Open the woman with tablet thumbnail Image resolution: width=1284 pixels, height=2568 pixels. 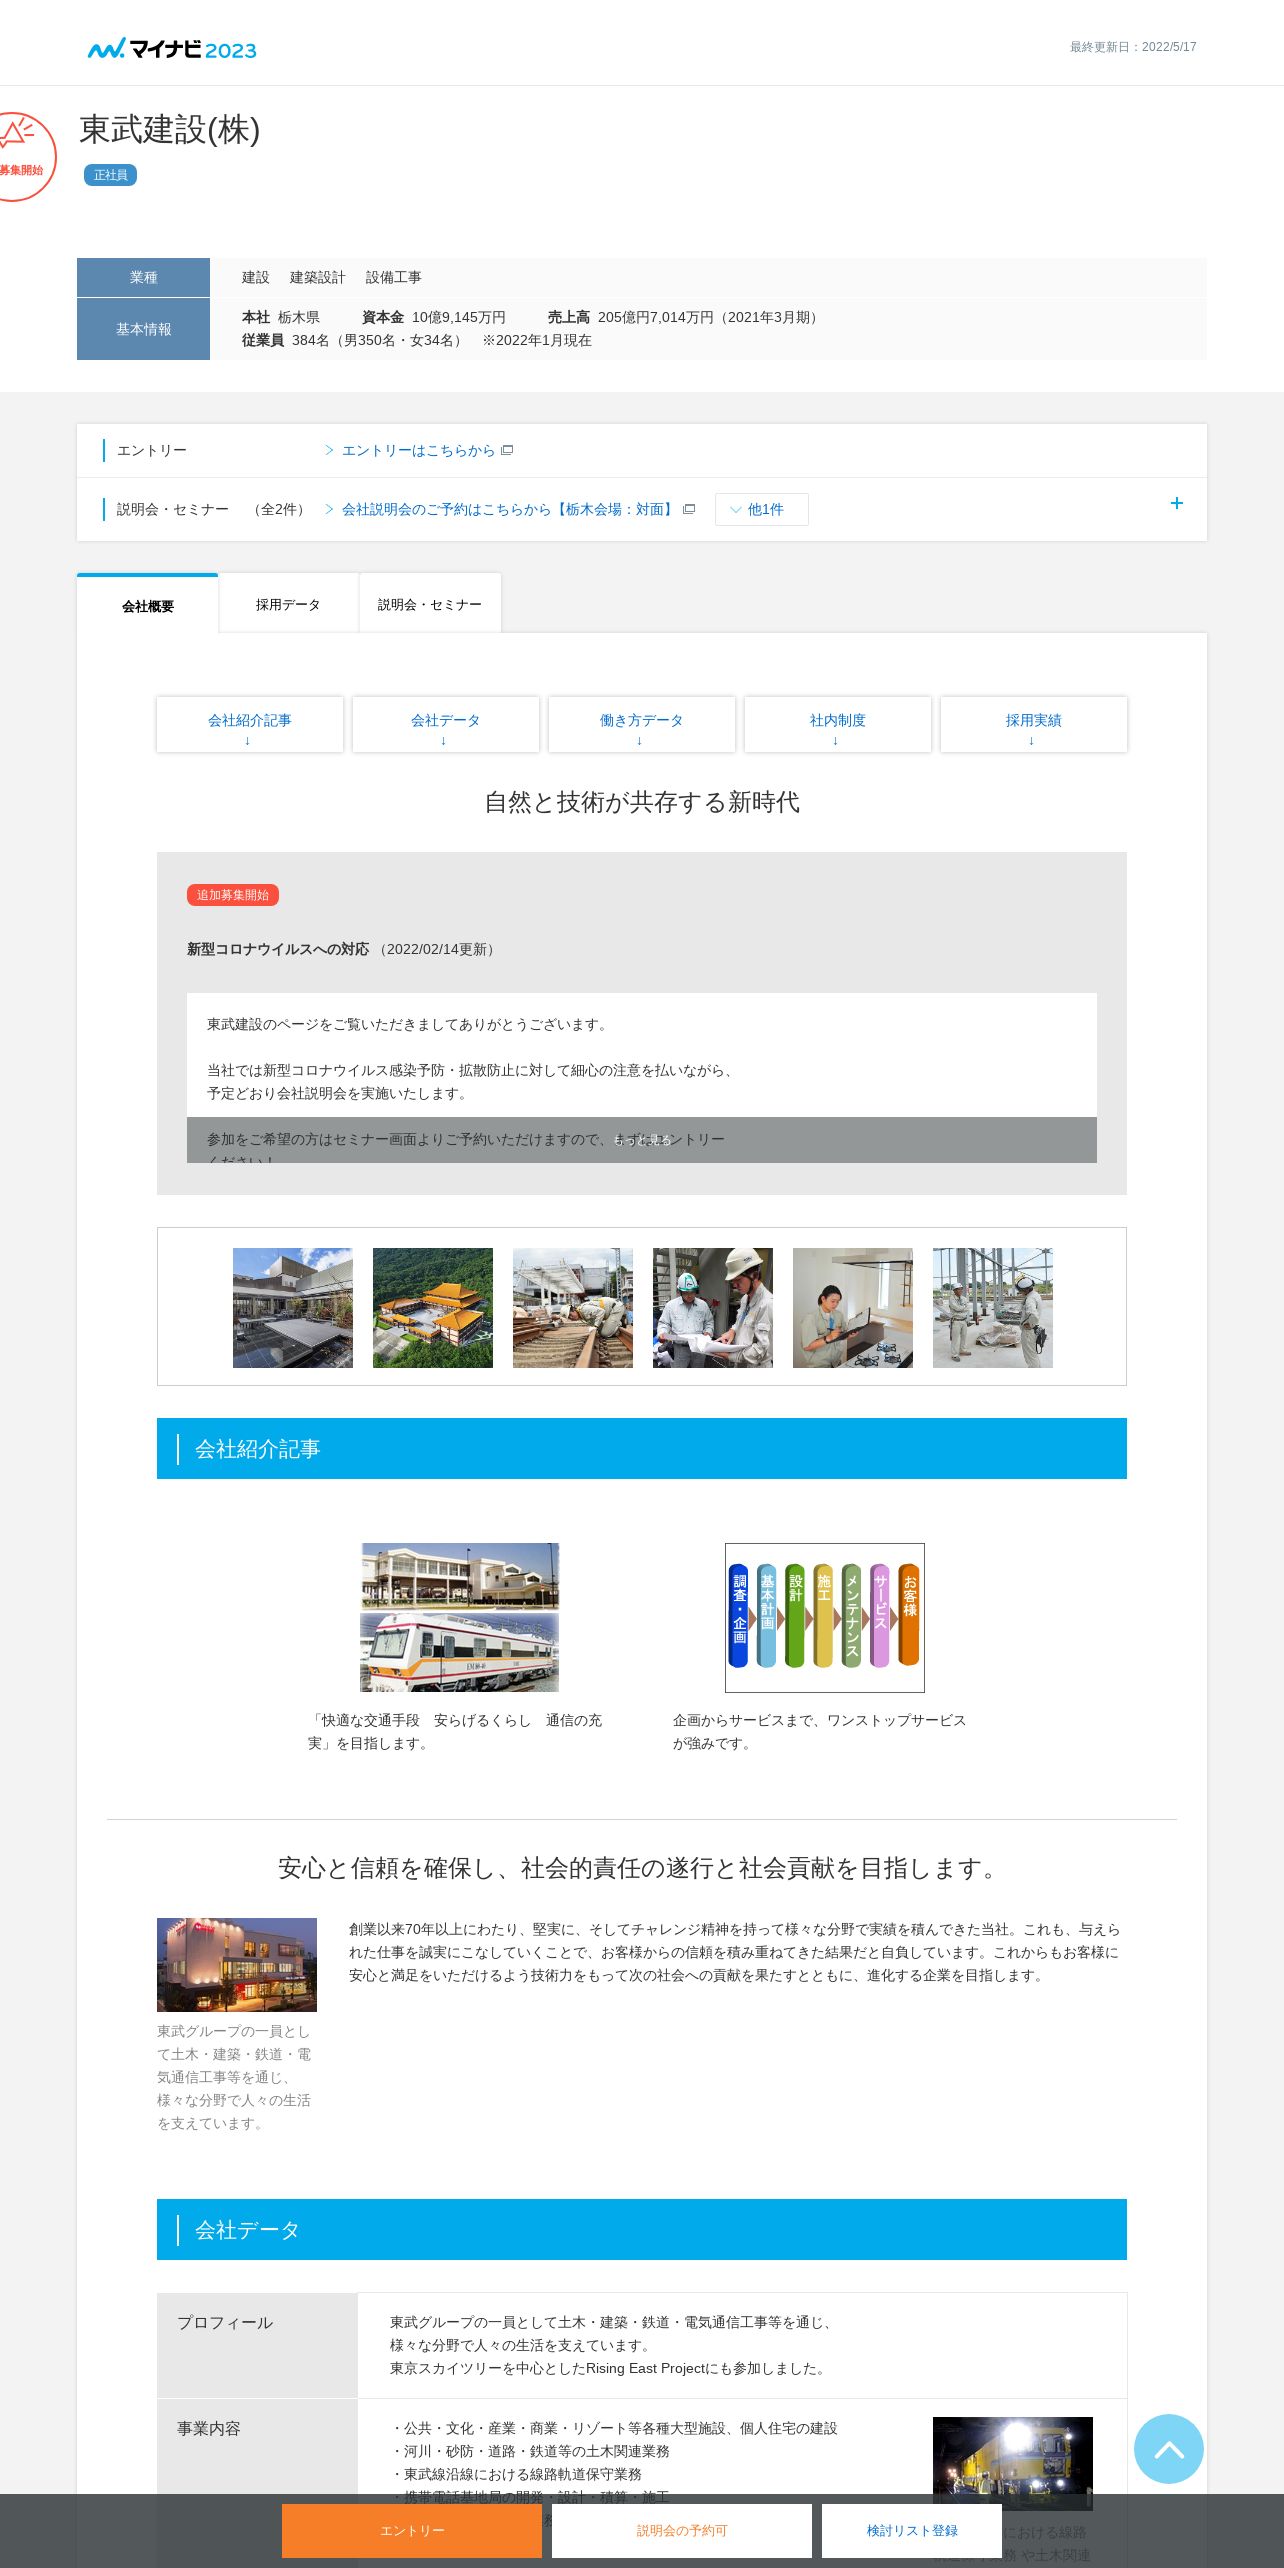tap(853, 1307)
